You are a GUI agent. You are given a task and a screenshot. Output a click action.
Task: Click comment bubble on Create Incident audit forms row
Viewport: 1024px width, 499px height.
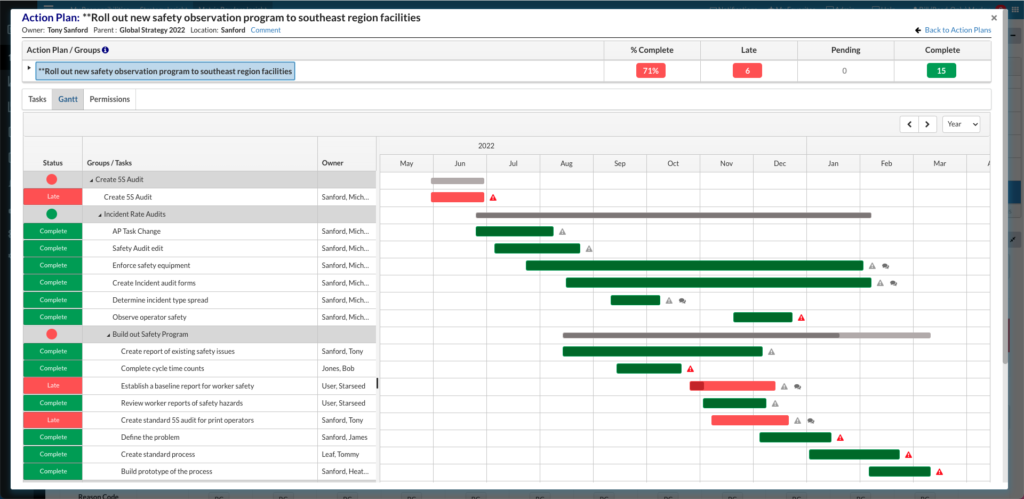(x=893, y=283)
